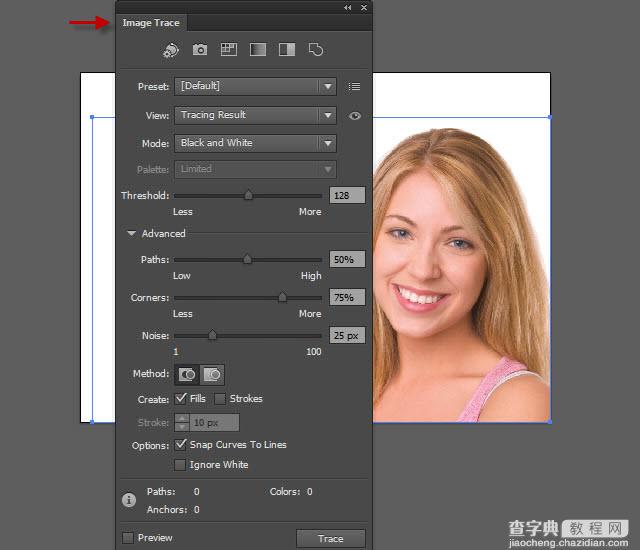Viewport: 640px width, 550px height.
Task: Close the Image Trace panel
Action: [364, 7]
